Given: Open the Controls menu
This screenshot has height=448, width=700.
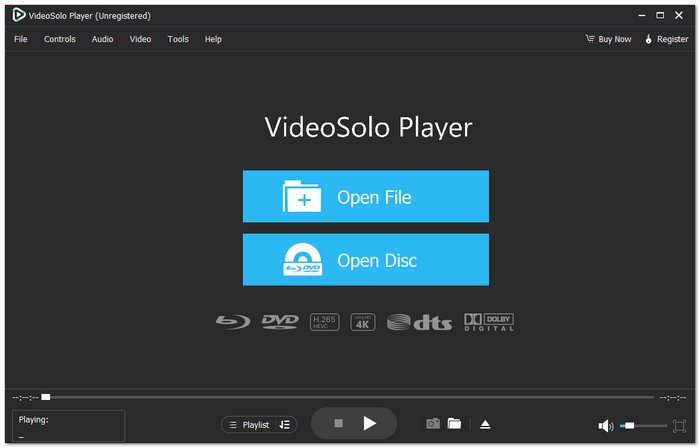Looking at the screenshot, I should [59, 39].
